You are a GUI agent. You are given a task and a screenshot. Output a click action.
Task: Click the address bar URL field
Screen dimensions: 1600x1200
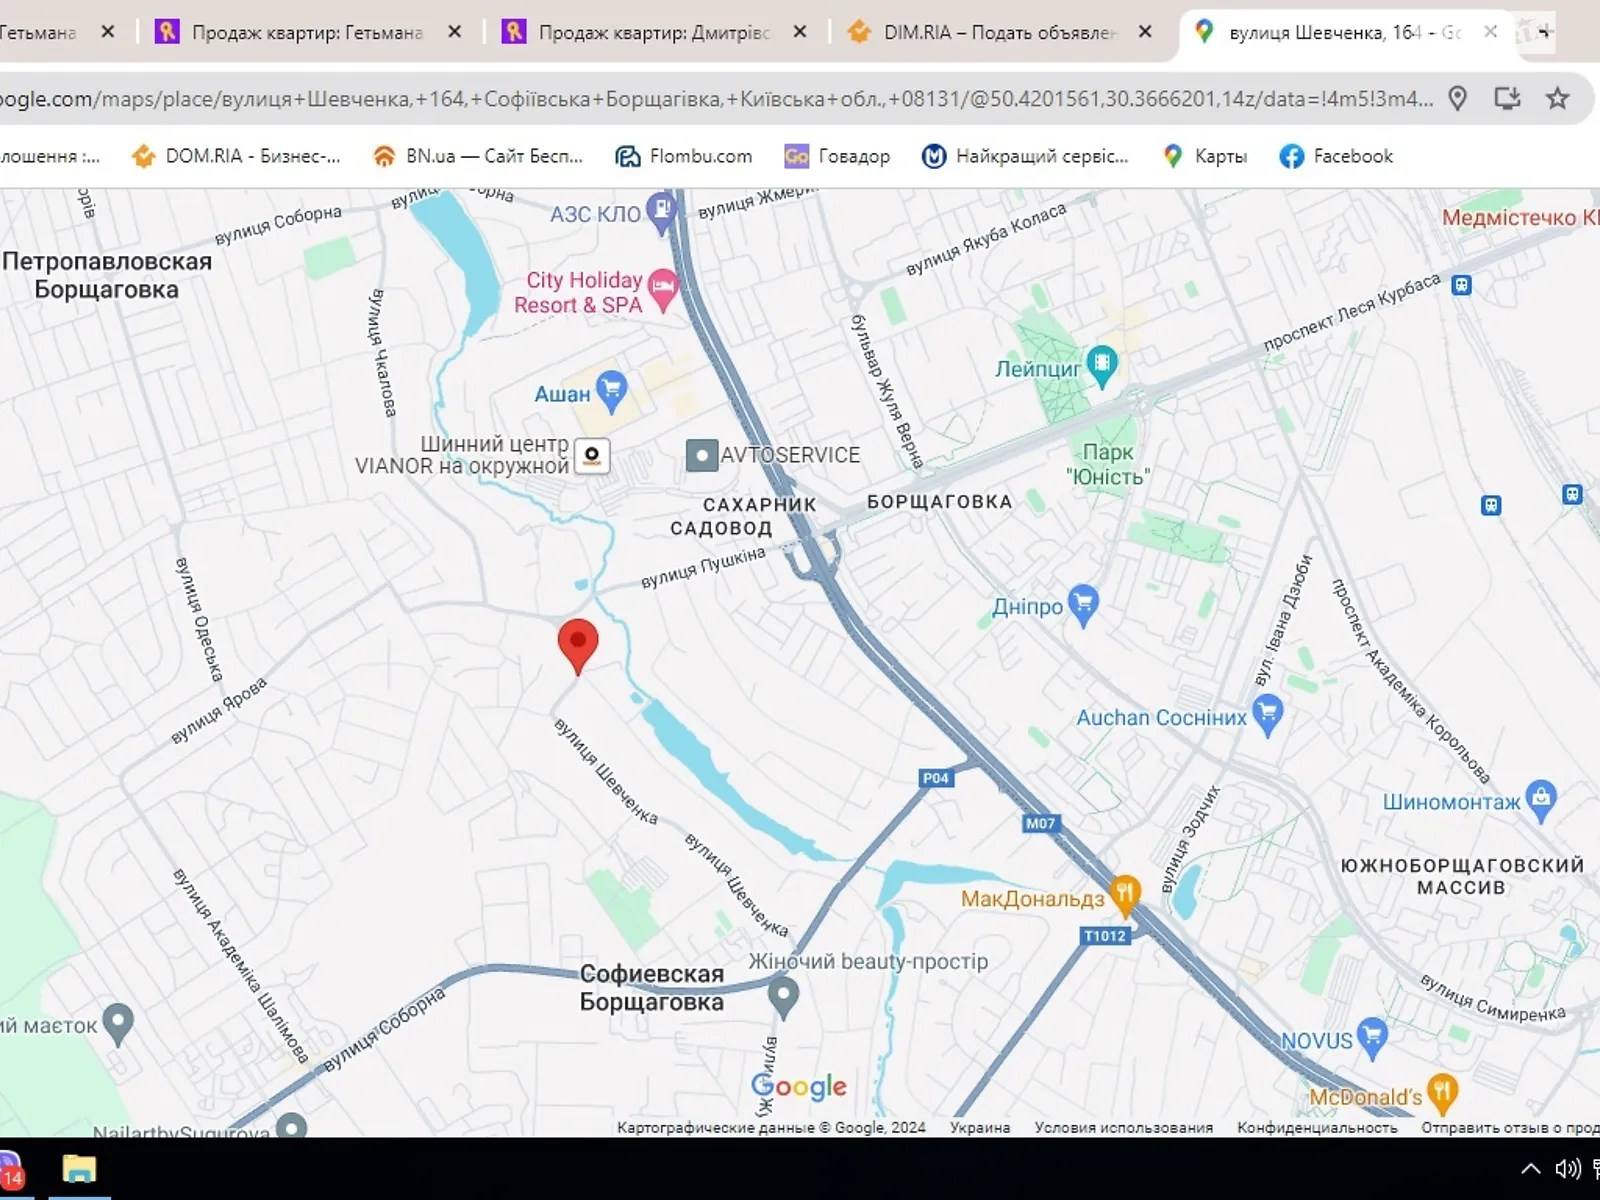pyautogui.click(x=716, y=98)
